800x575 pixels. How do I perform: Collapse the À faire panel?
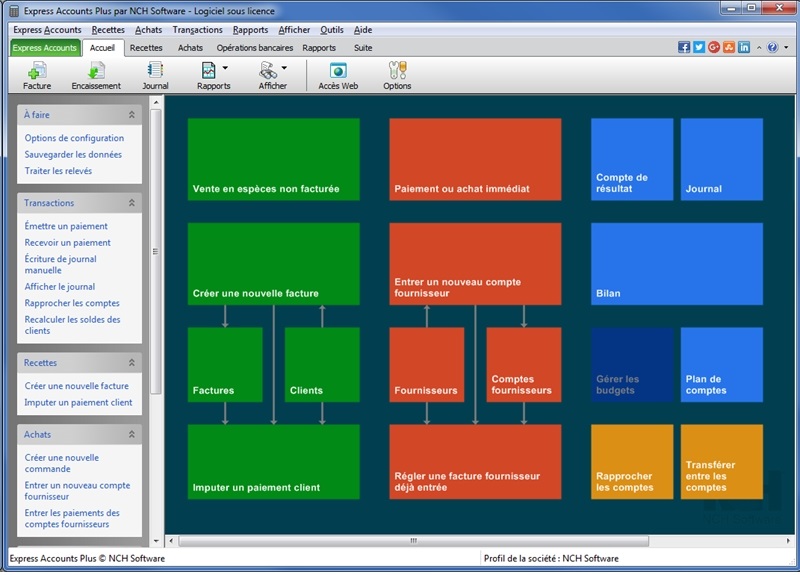[132, 115]
